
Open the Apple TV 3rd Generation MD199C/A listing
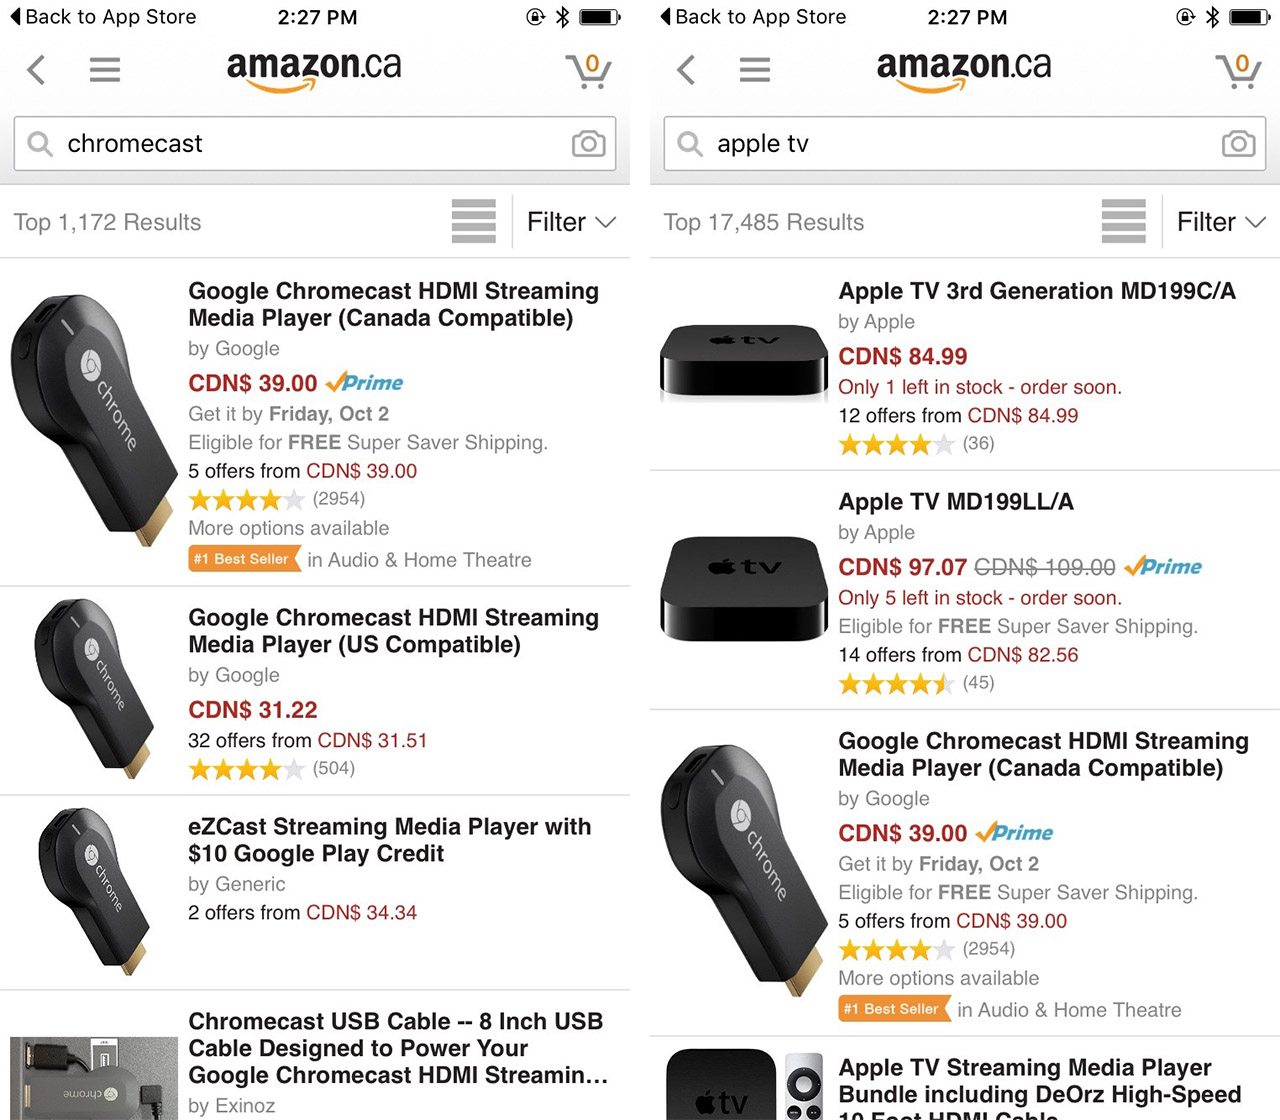click(x=1037, y=290)
